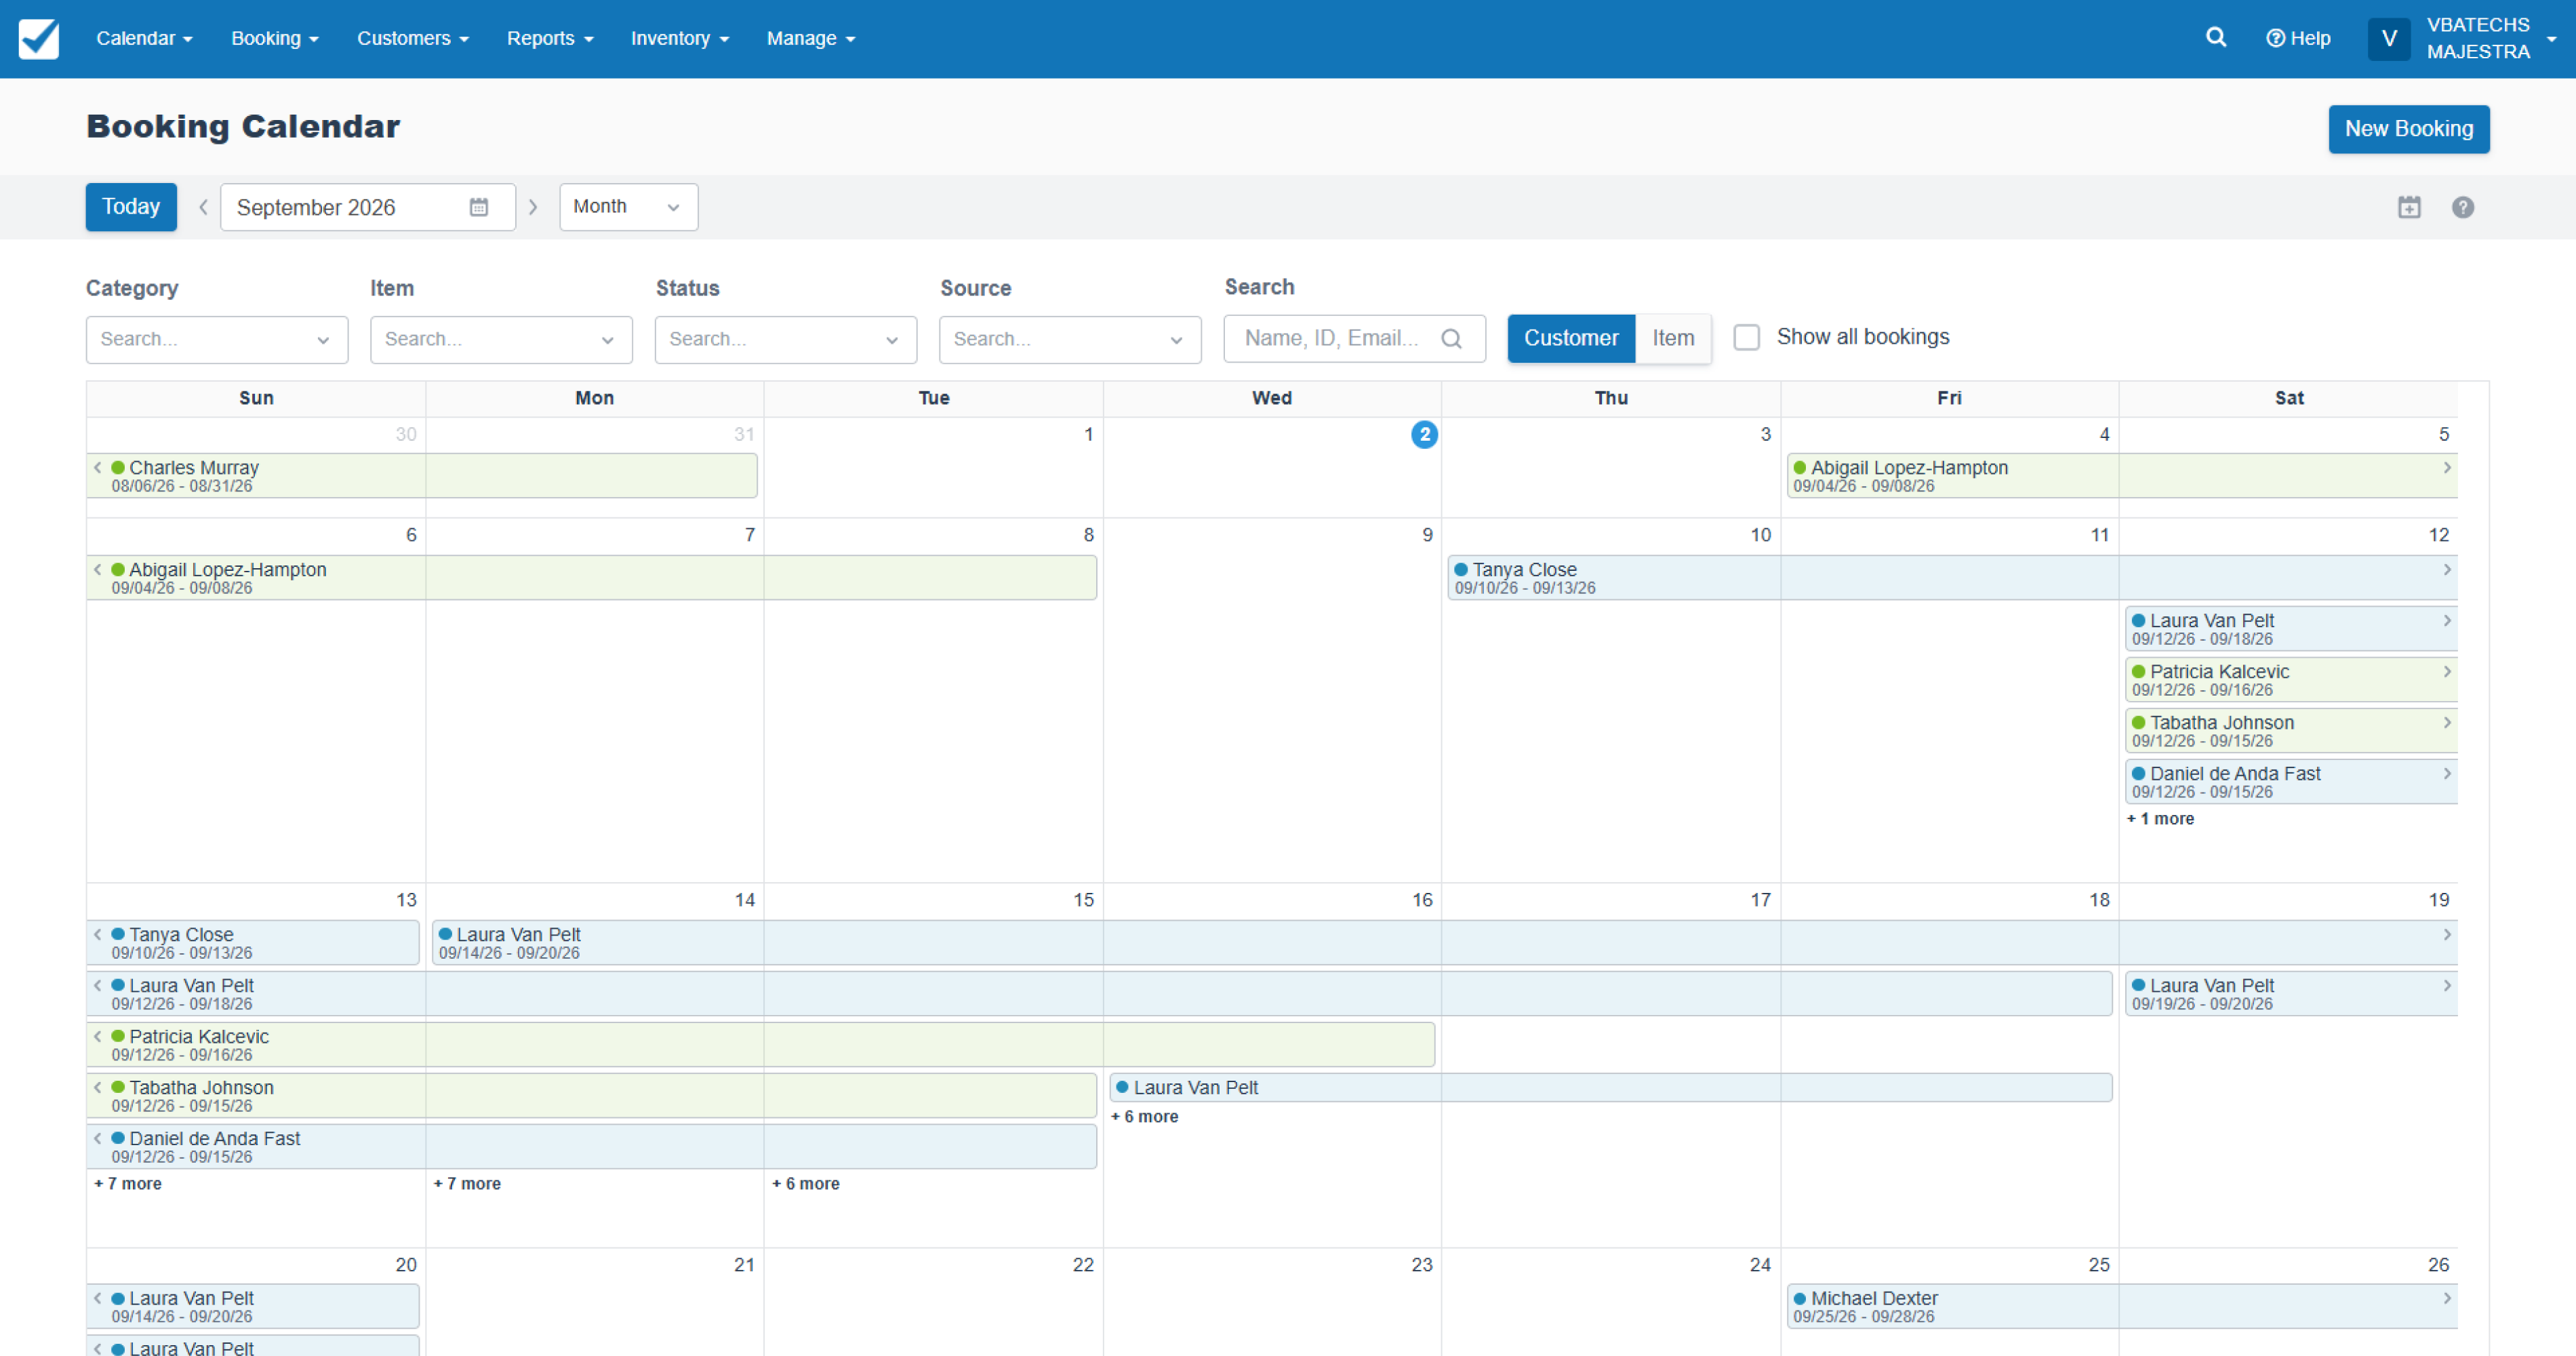
Task: Click the right arrow on the 09/14/26 Laura Van Pelt booking in the September 13 week
Action: [2447, 934]
